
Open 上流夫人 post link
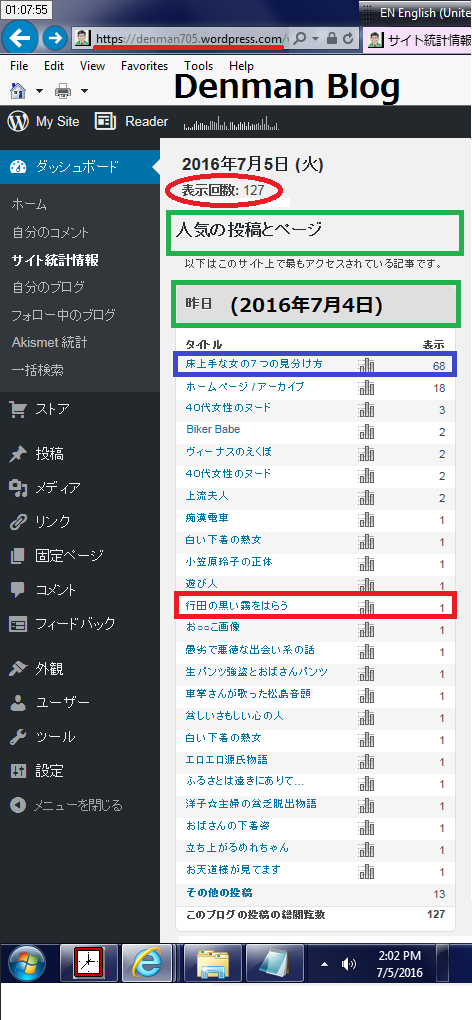(x=207, y=496)
